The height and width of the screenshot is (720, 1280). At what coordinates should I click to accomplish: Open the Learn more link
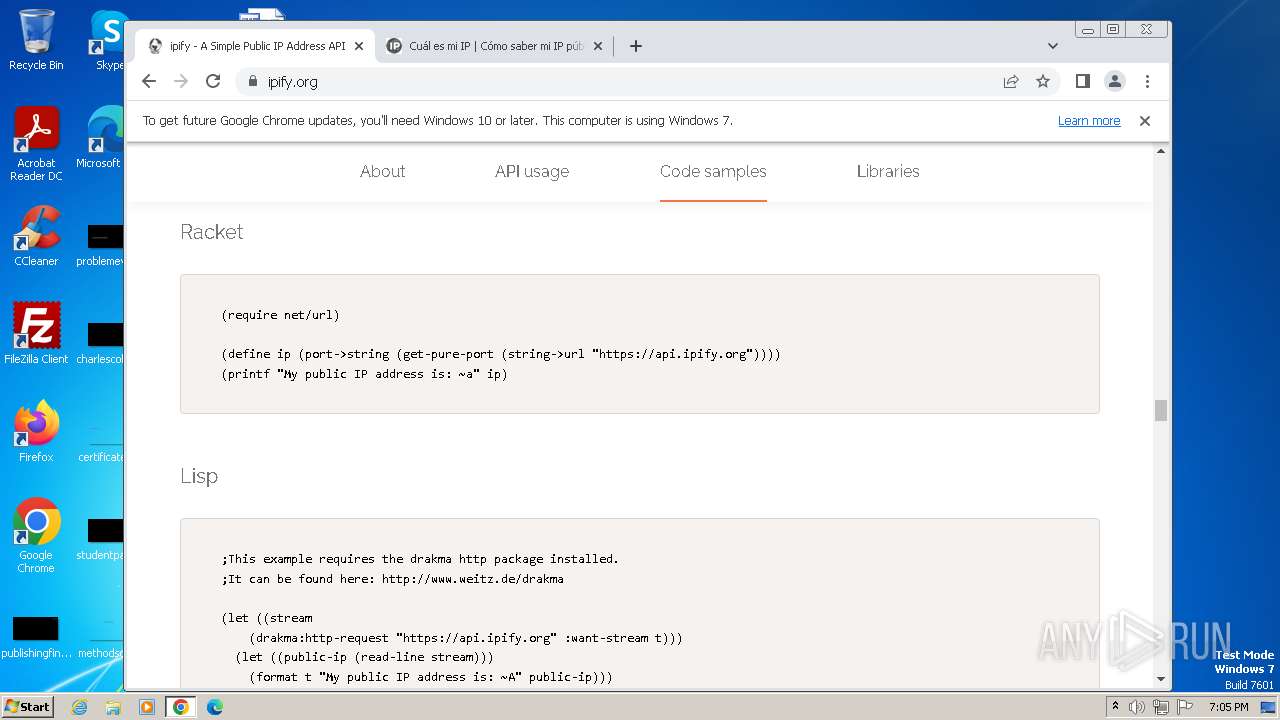coord(1089,120)
